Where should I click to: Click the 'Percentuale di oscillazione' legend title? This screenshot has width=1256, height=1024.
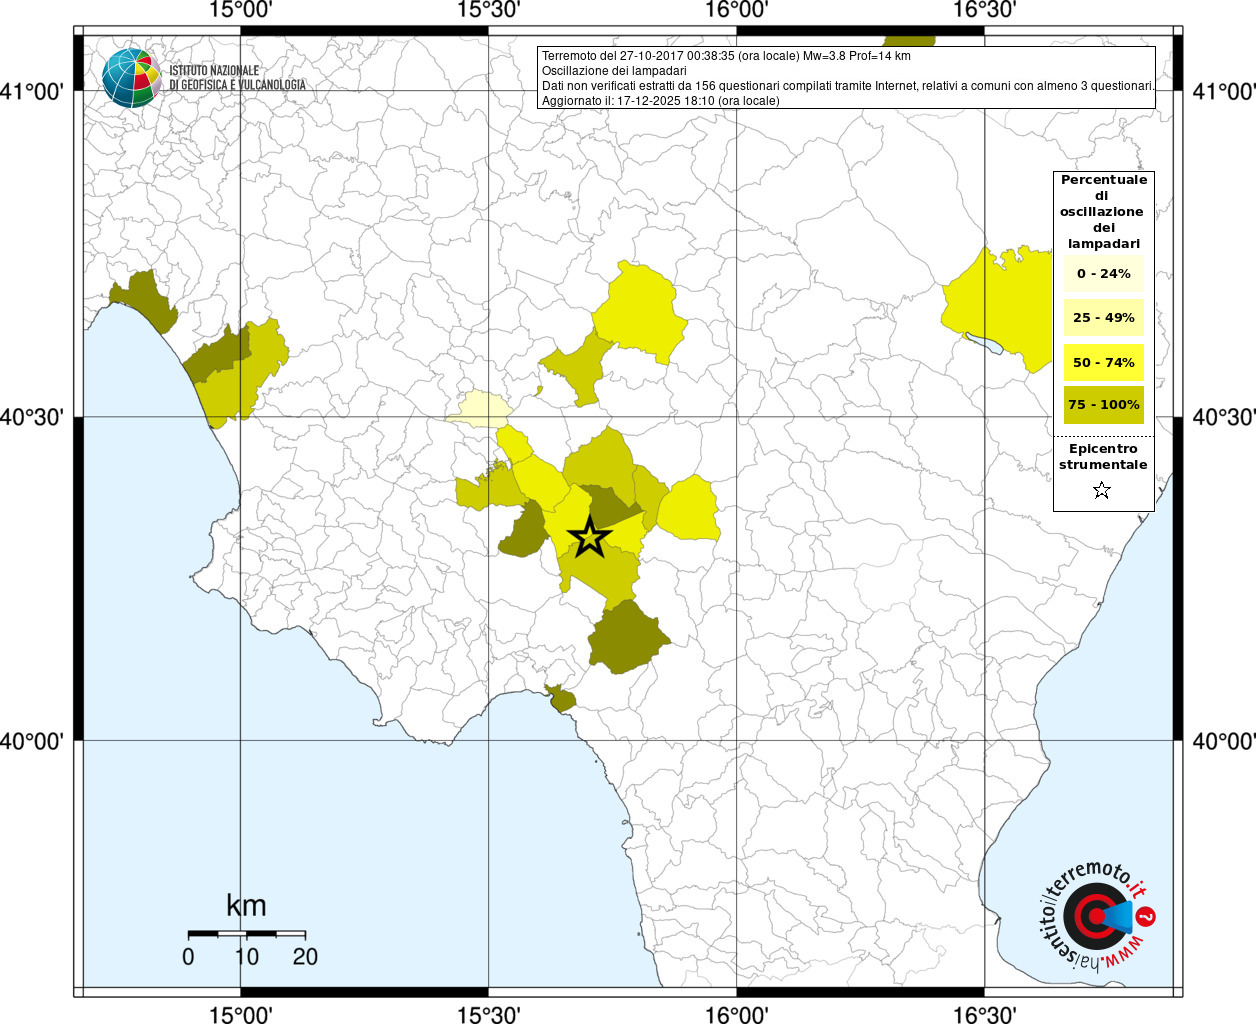(x=1104, y=211)
